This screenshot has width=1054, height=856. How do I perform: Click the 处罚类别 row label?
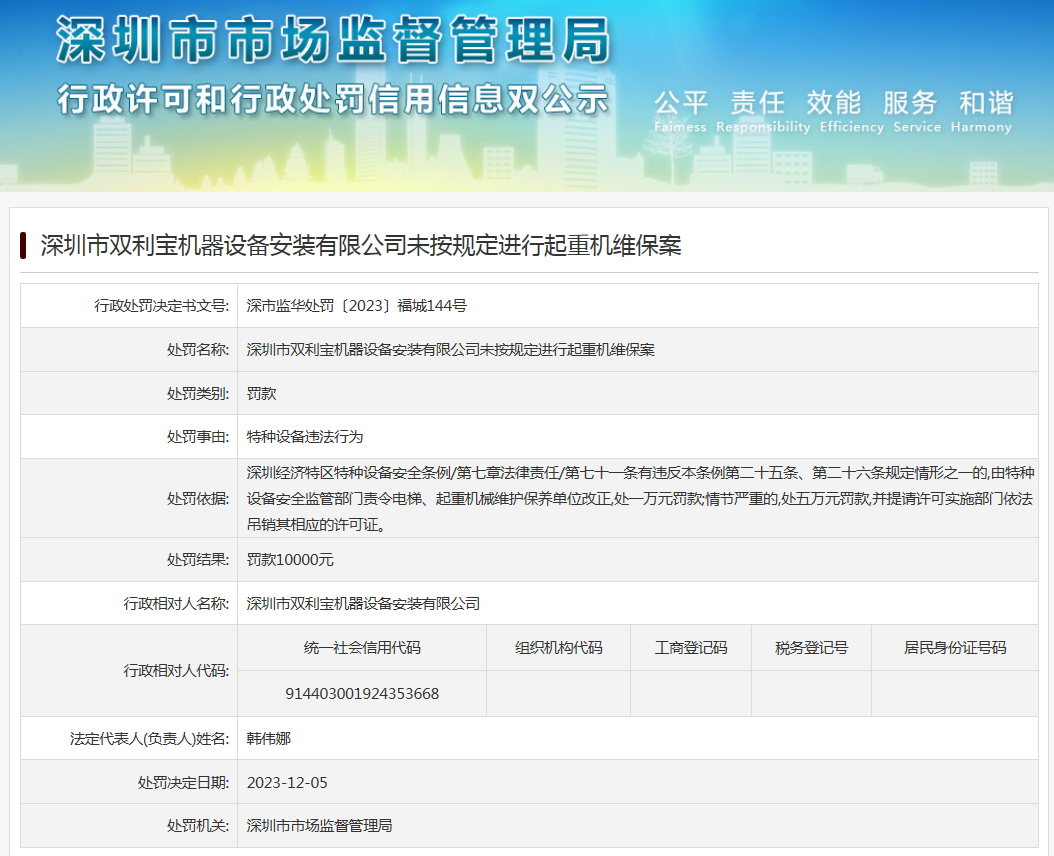(198, 393)
